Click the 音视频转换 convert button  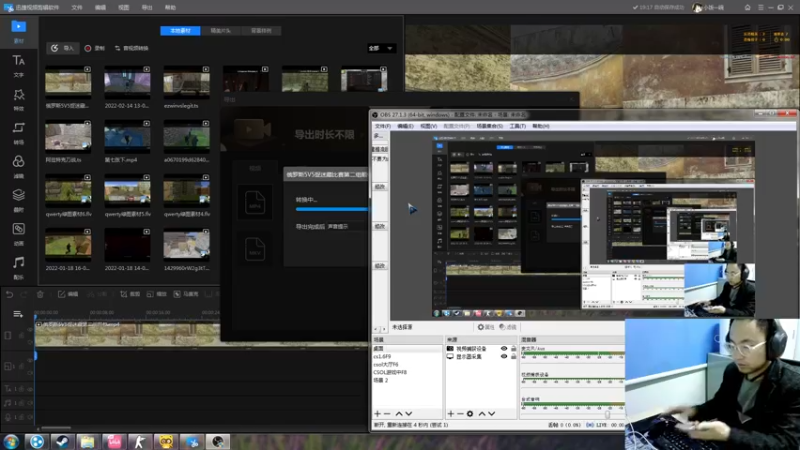tap(132, 48)
